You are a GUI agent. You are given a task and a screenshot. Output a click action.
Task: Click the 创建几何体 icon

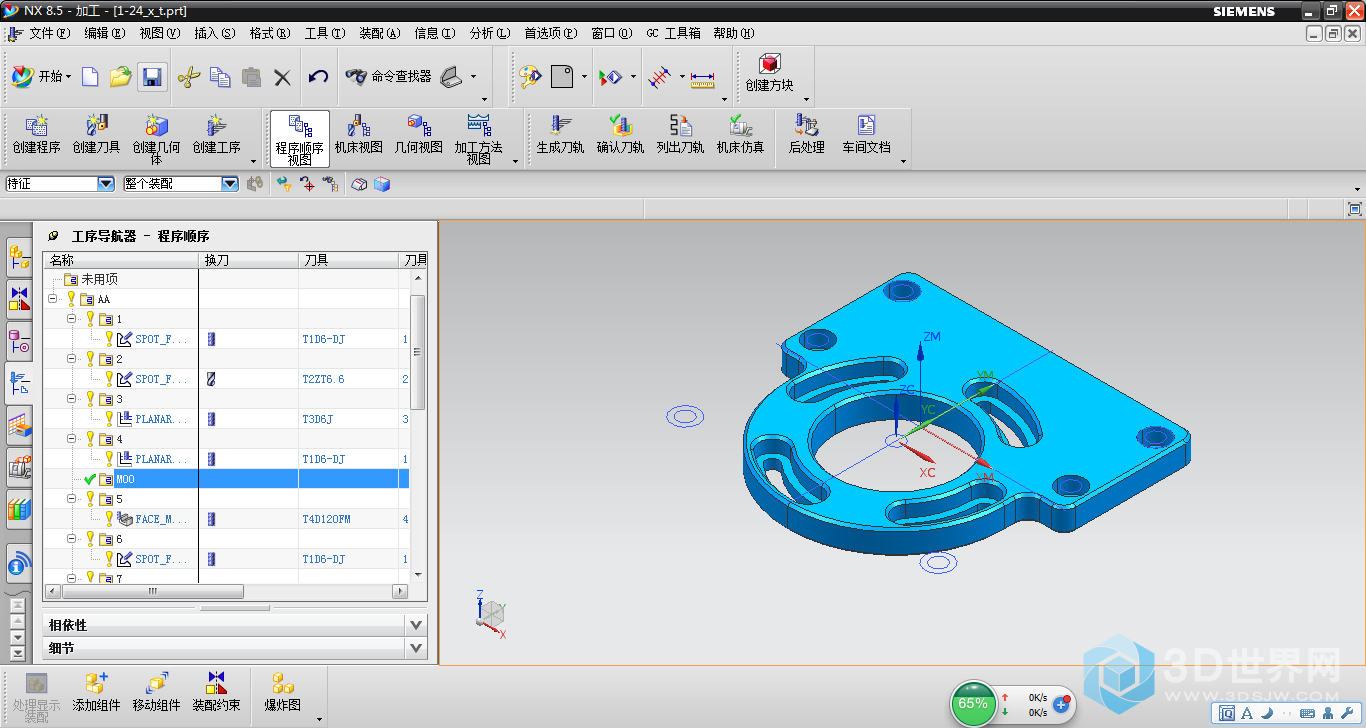pyautogui.click(x=157, y=139)
